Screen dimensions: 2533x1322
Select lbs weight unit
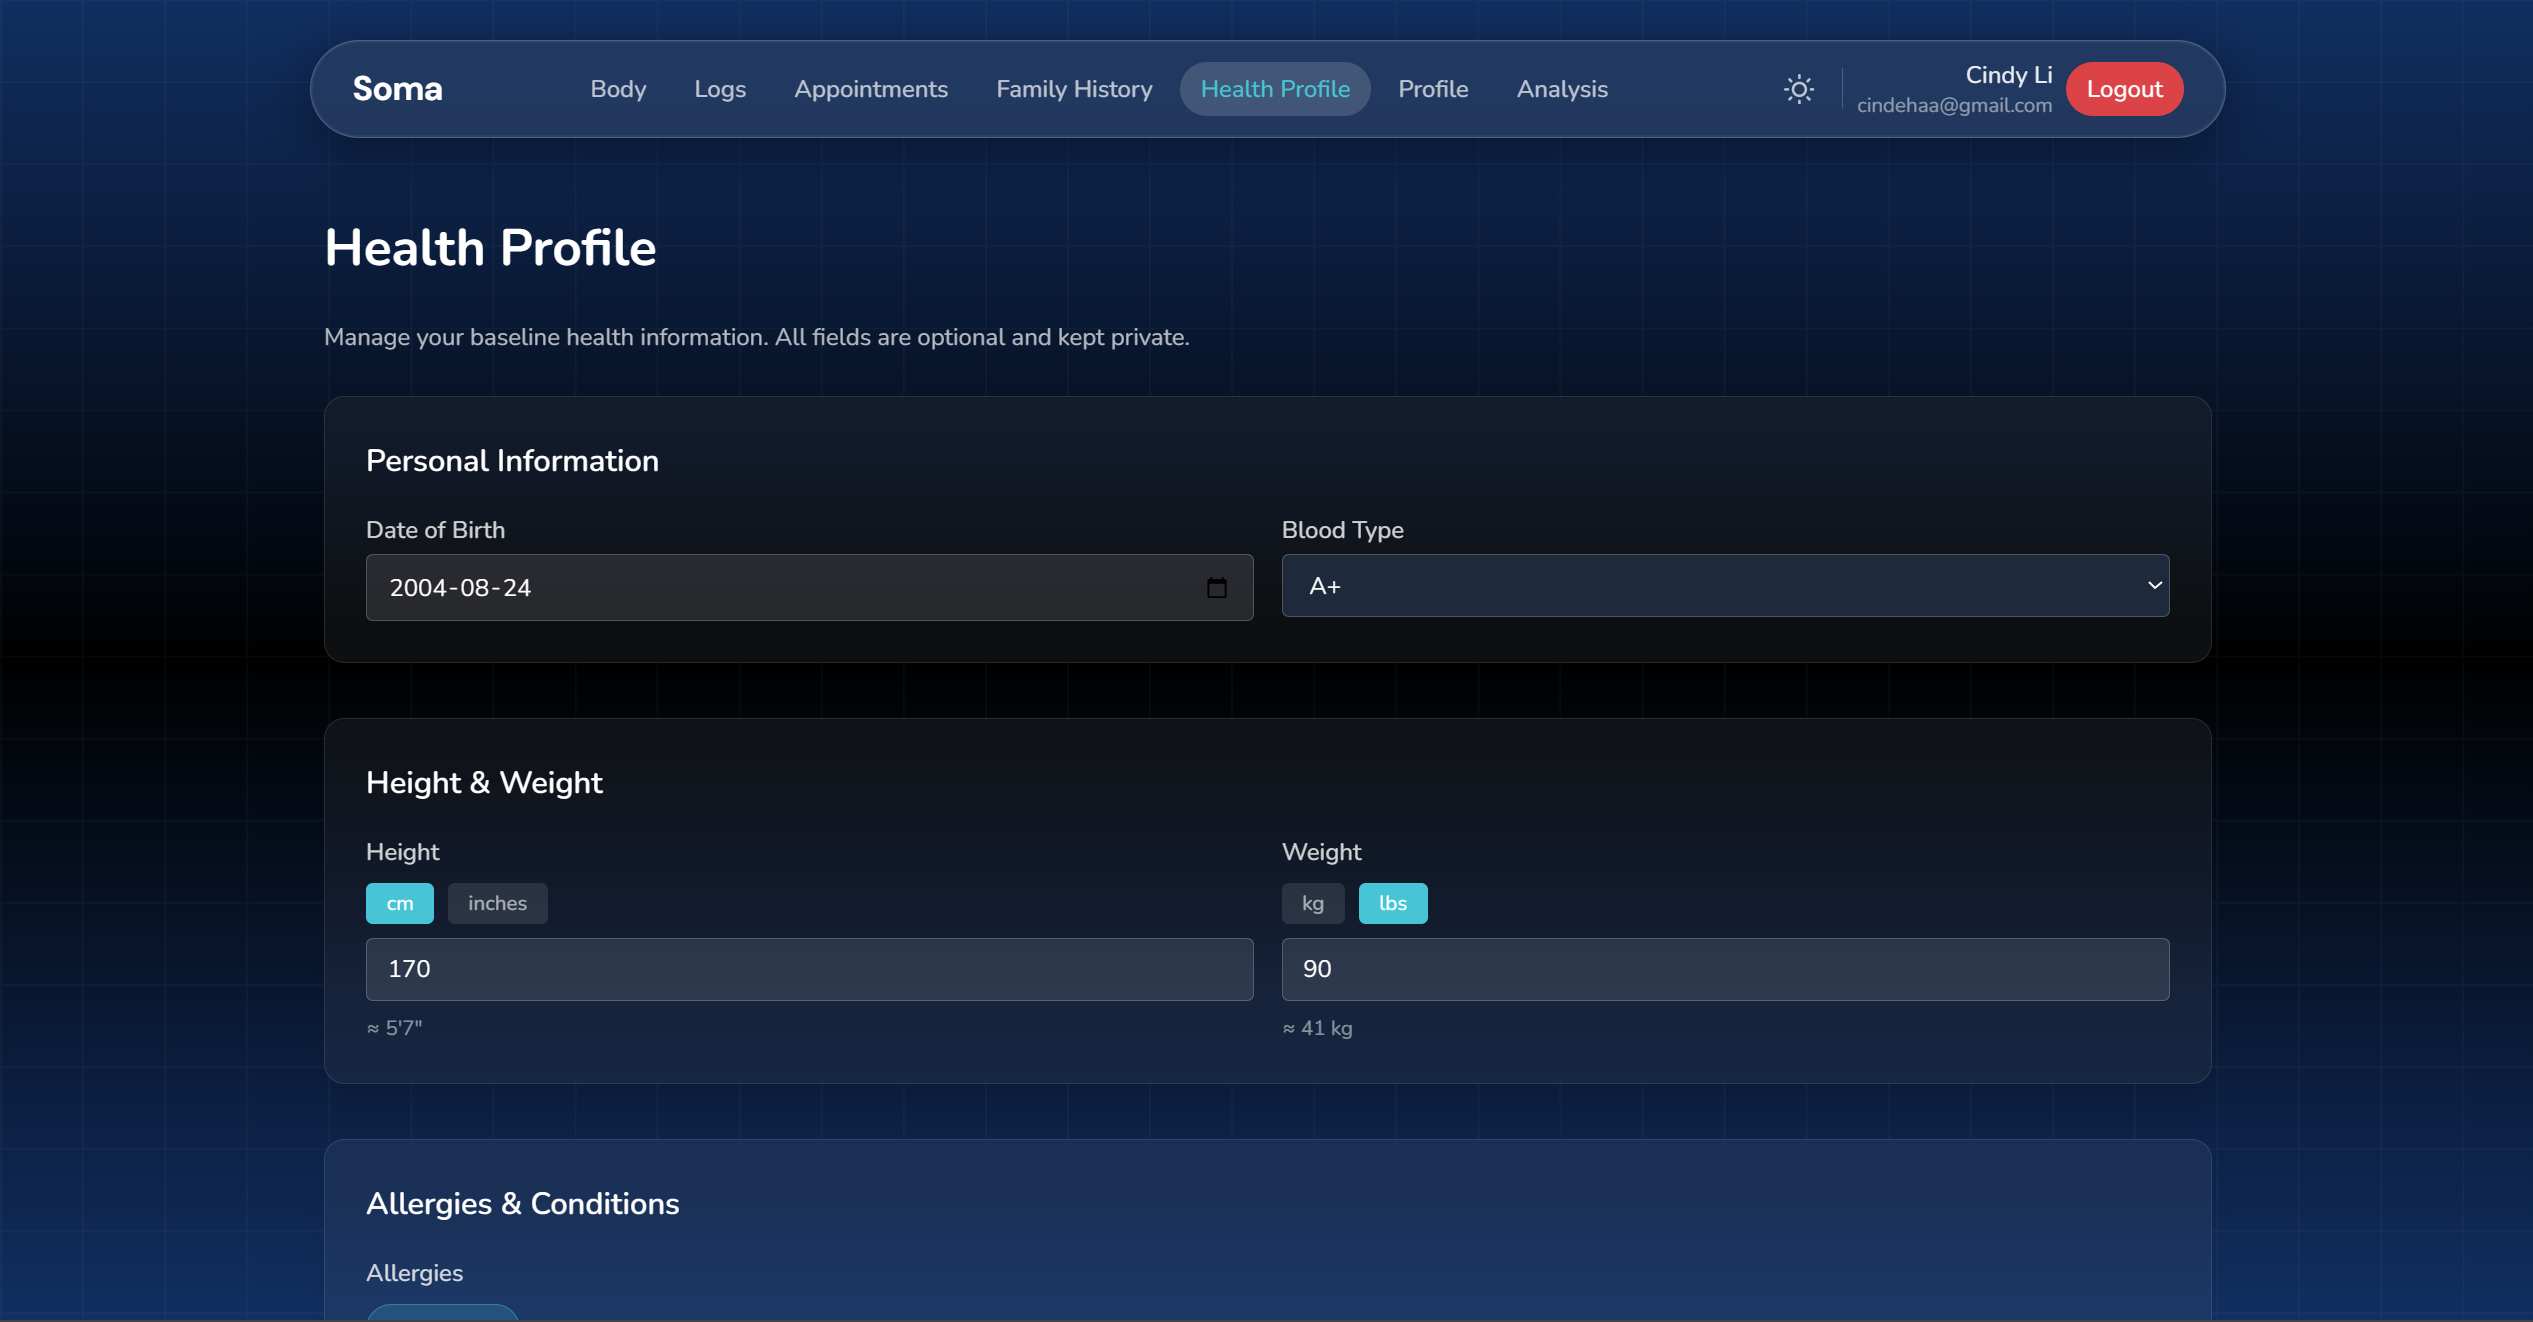click(1392, 903)
